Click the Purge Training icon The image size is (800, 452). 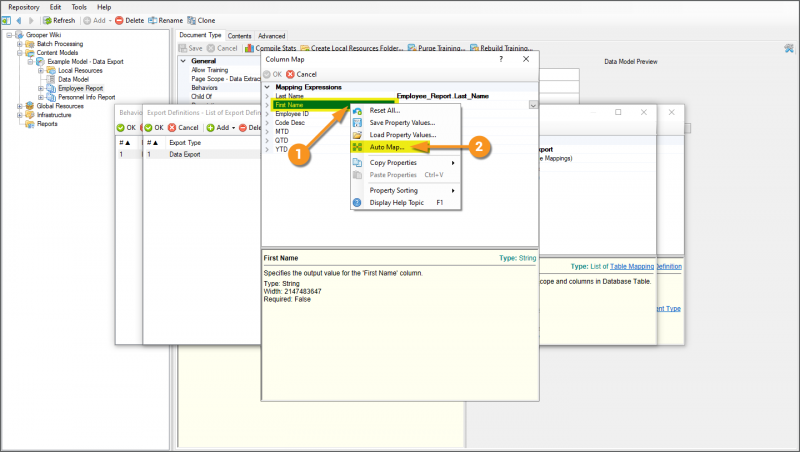pyautogui.click(x=412, y=48)
